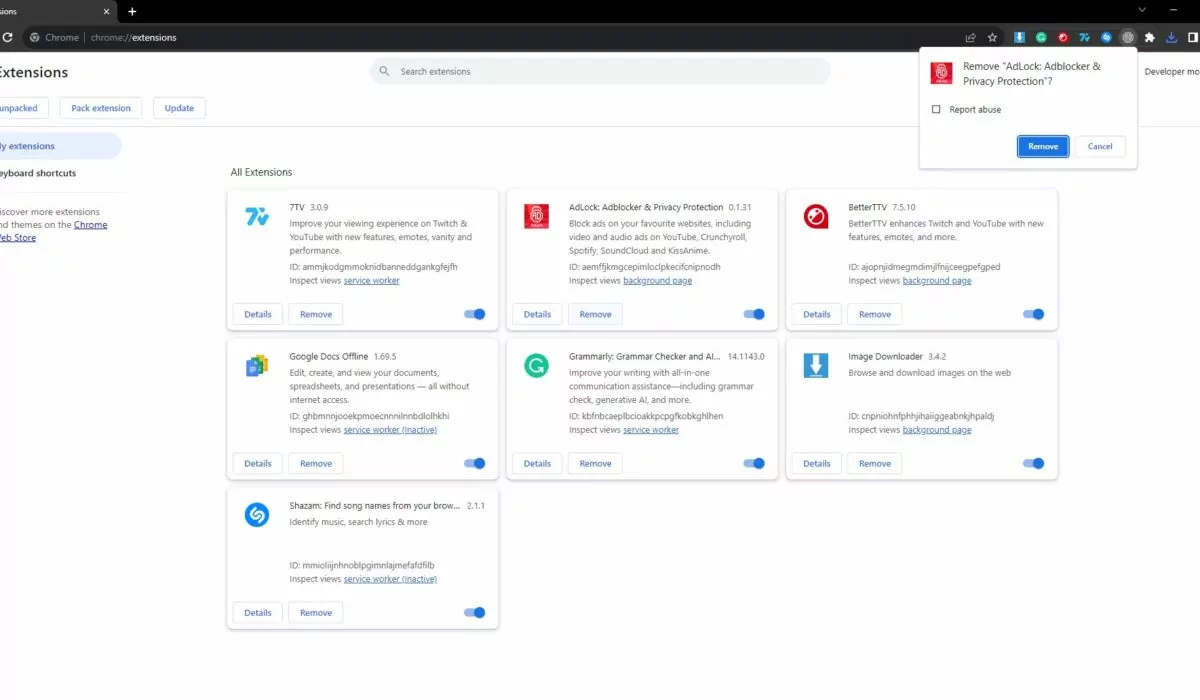The height and width of the screenshot is (700, 1200).
Task: Open Shazam extension icon in the toolbar
Action: (1106, 38)
